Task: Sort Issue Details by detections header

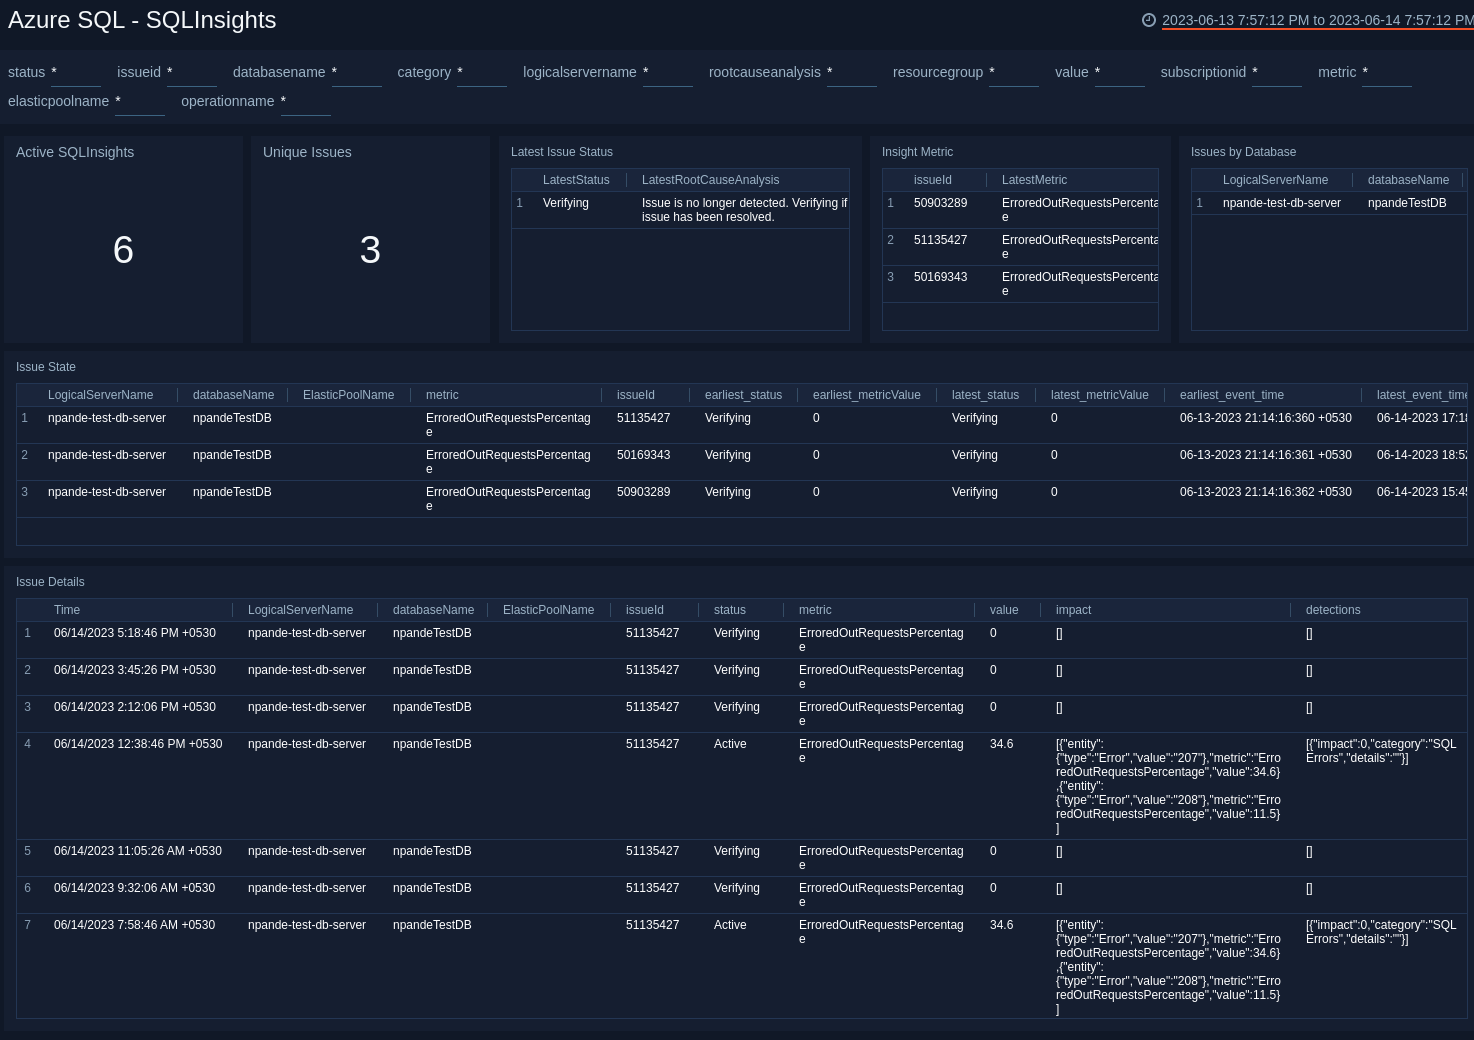Action: pyautogui.click(x=1333, y=610)
